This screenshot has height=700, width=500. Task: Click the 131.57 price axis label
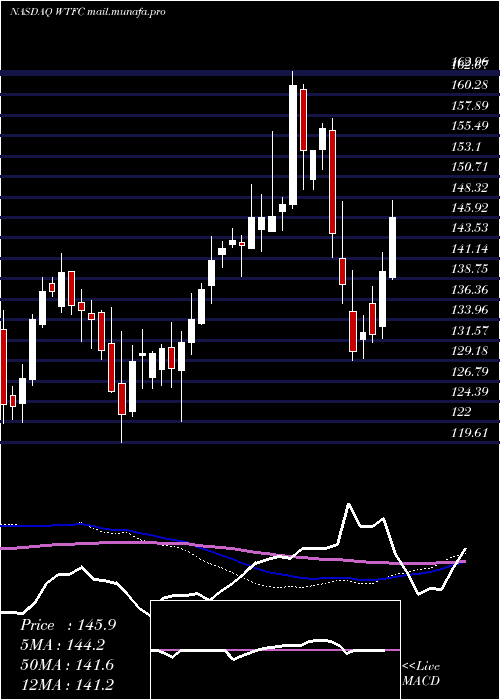point(469,331)
